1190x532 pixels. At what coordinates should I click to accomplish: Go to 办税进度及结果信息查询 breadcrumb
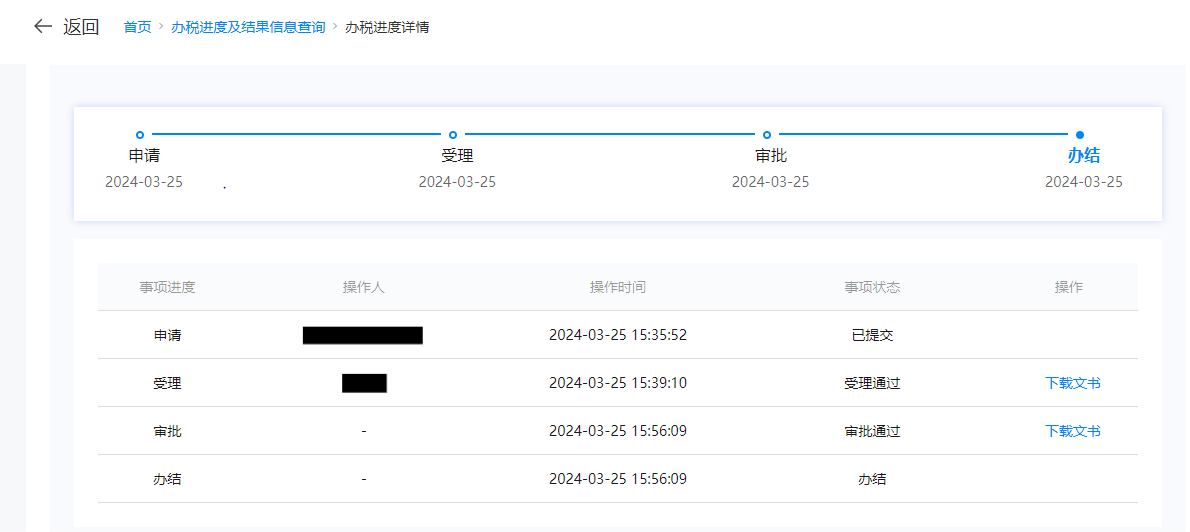click(248, 27)
